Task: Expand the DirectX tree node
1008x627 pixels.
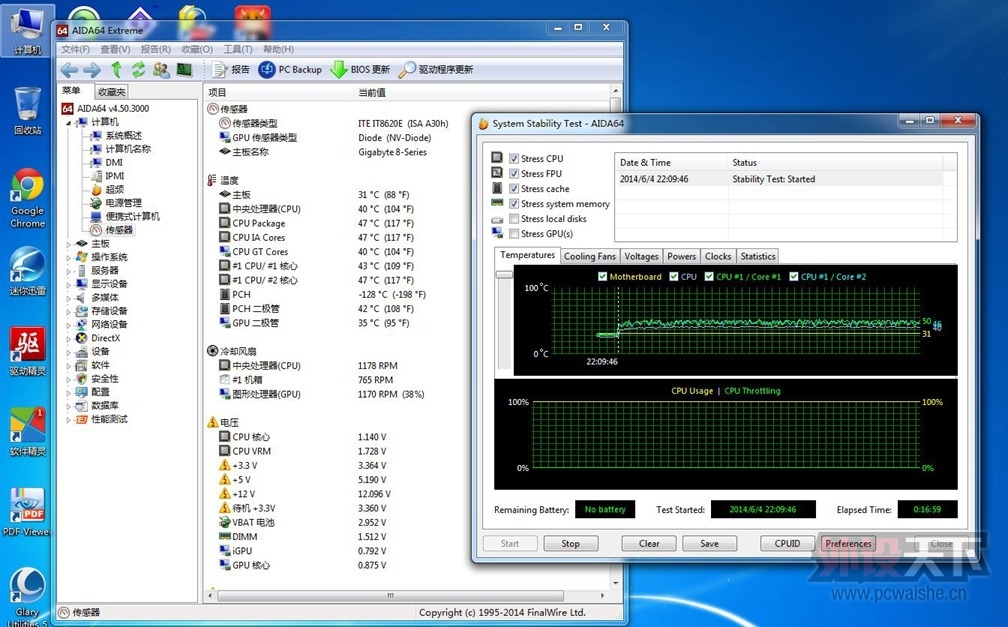Action: click(x=69, y=339)
